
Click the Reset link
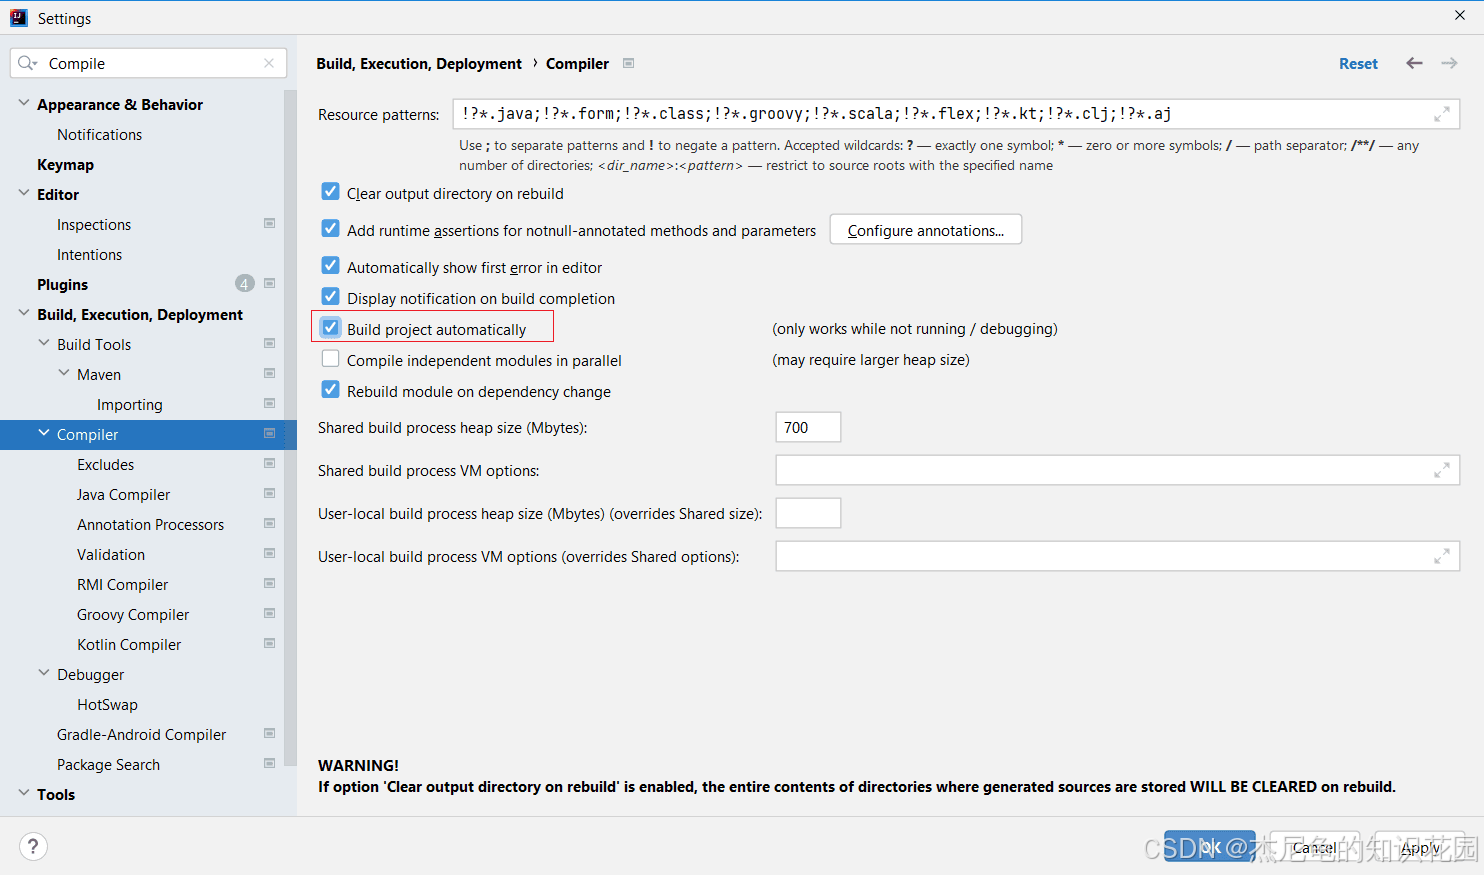1358,62
